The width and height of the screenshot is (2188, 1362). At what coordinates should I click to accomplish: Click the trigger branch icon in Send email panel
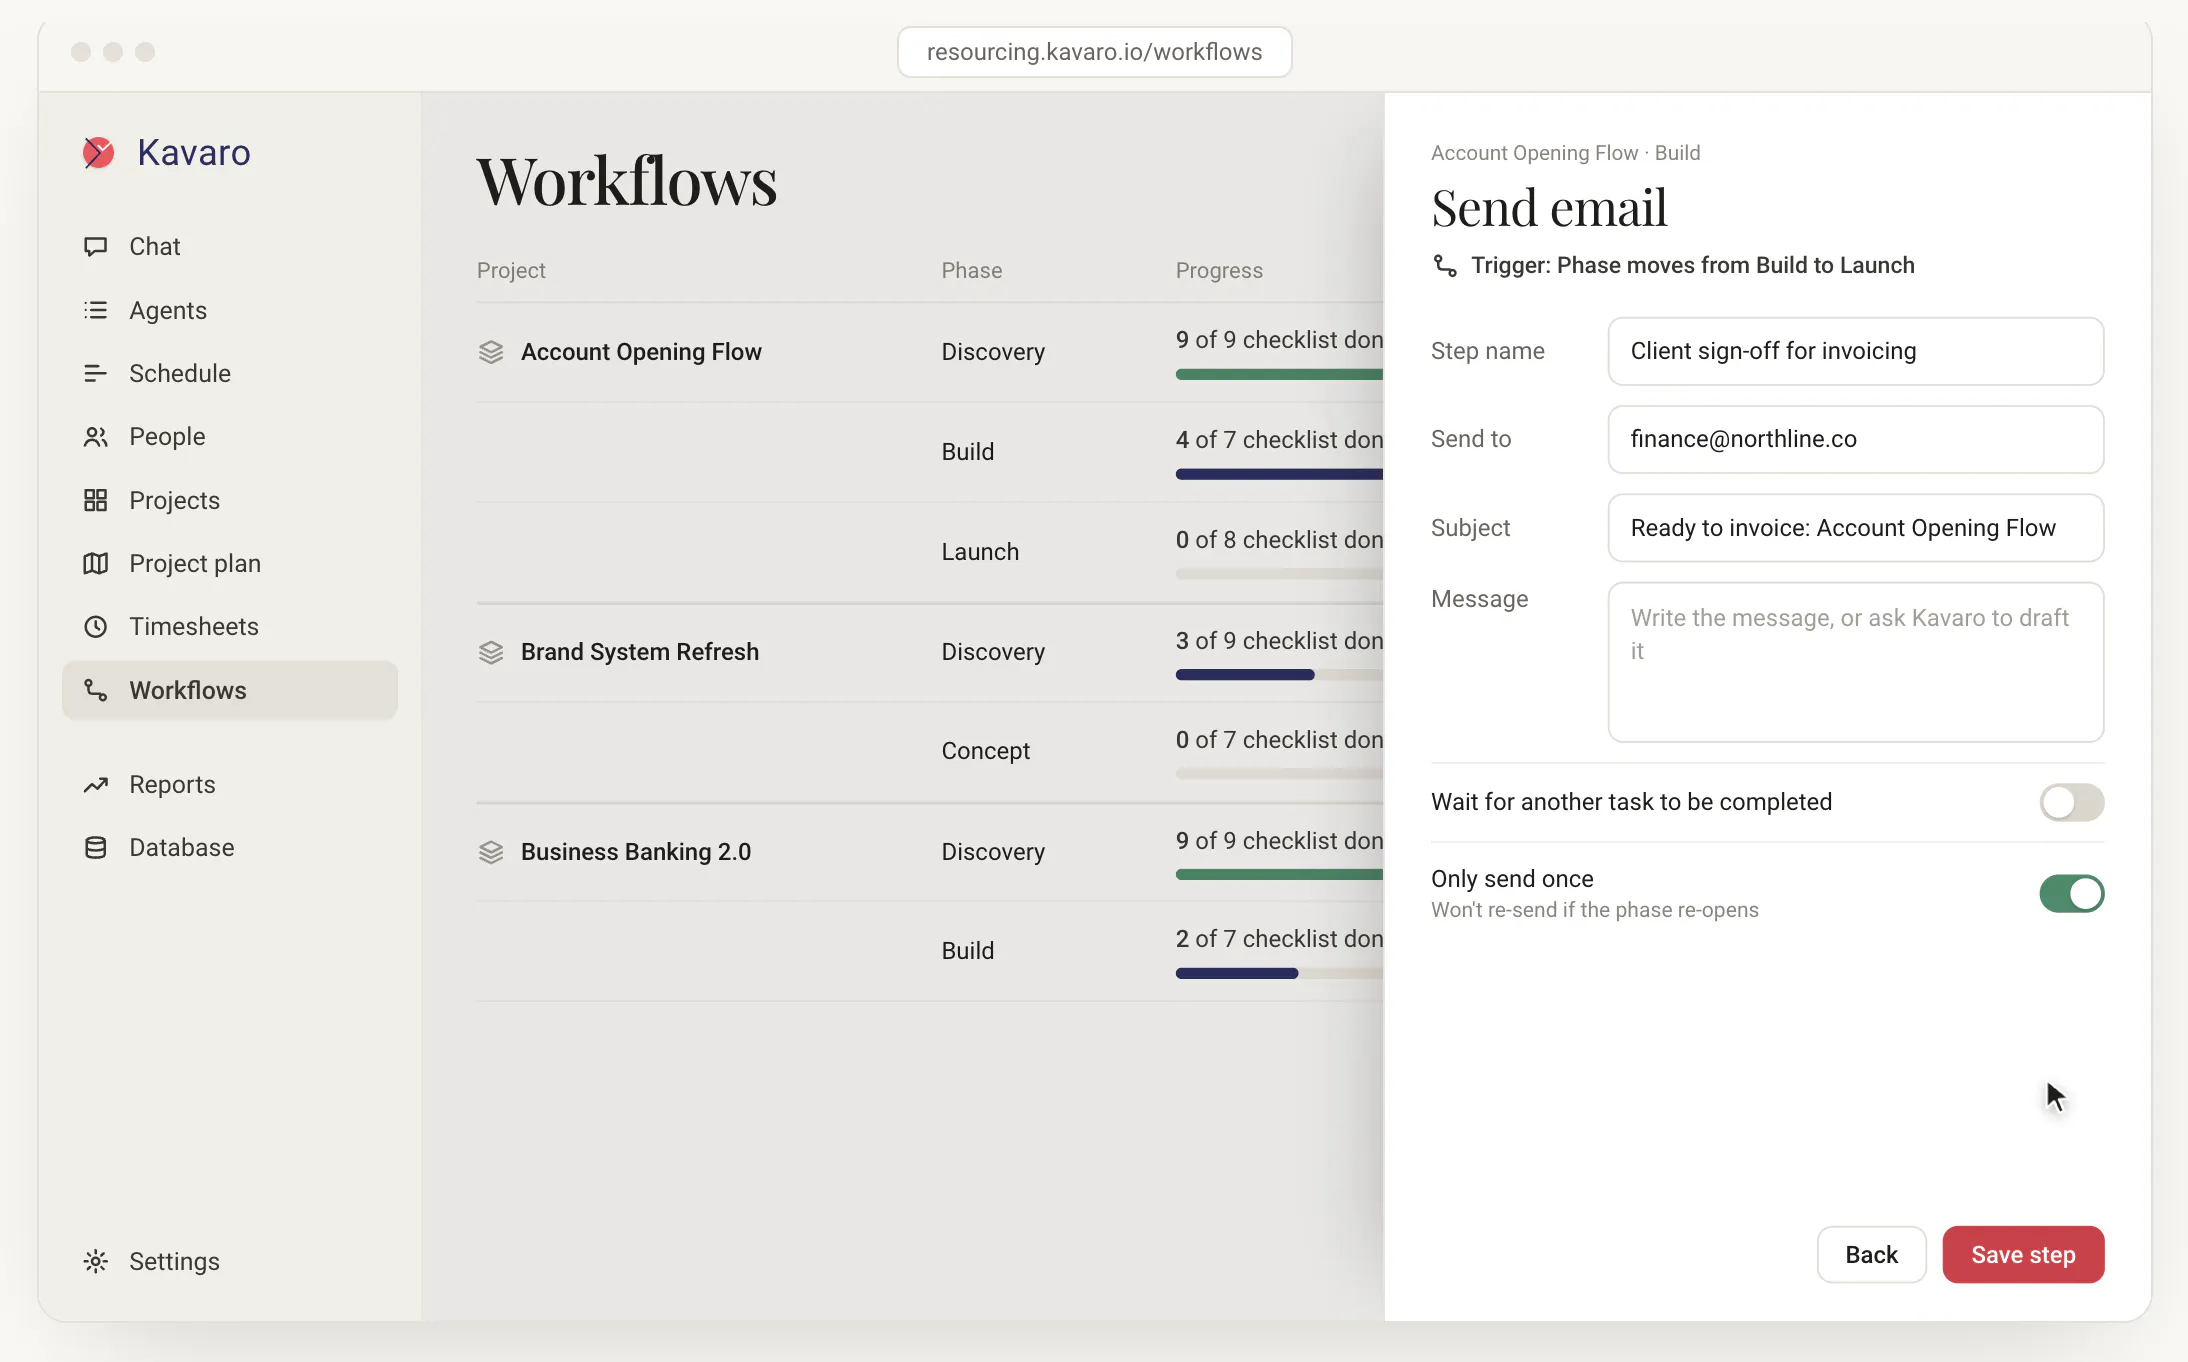pyautogui.click(x=1445, y=265)
